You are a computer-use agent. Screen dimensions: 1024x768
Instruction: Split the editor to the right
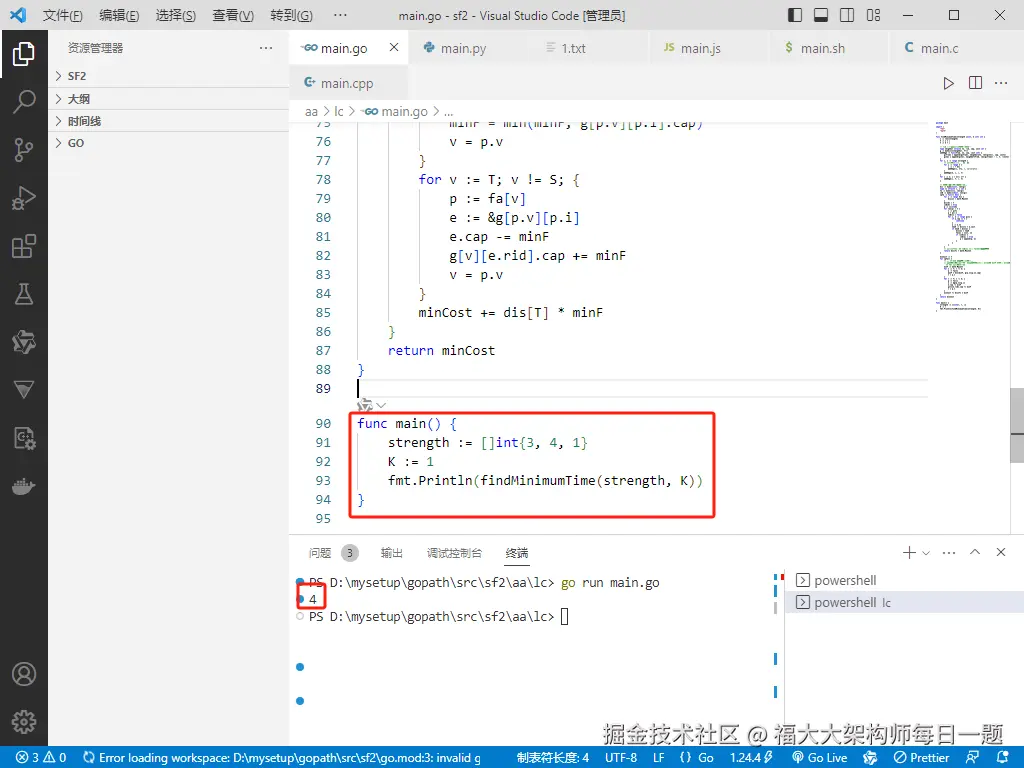975,83
